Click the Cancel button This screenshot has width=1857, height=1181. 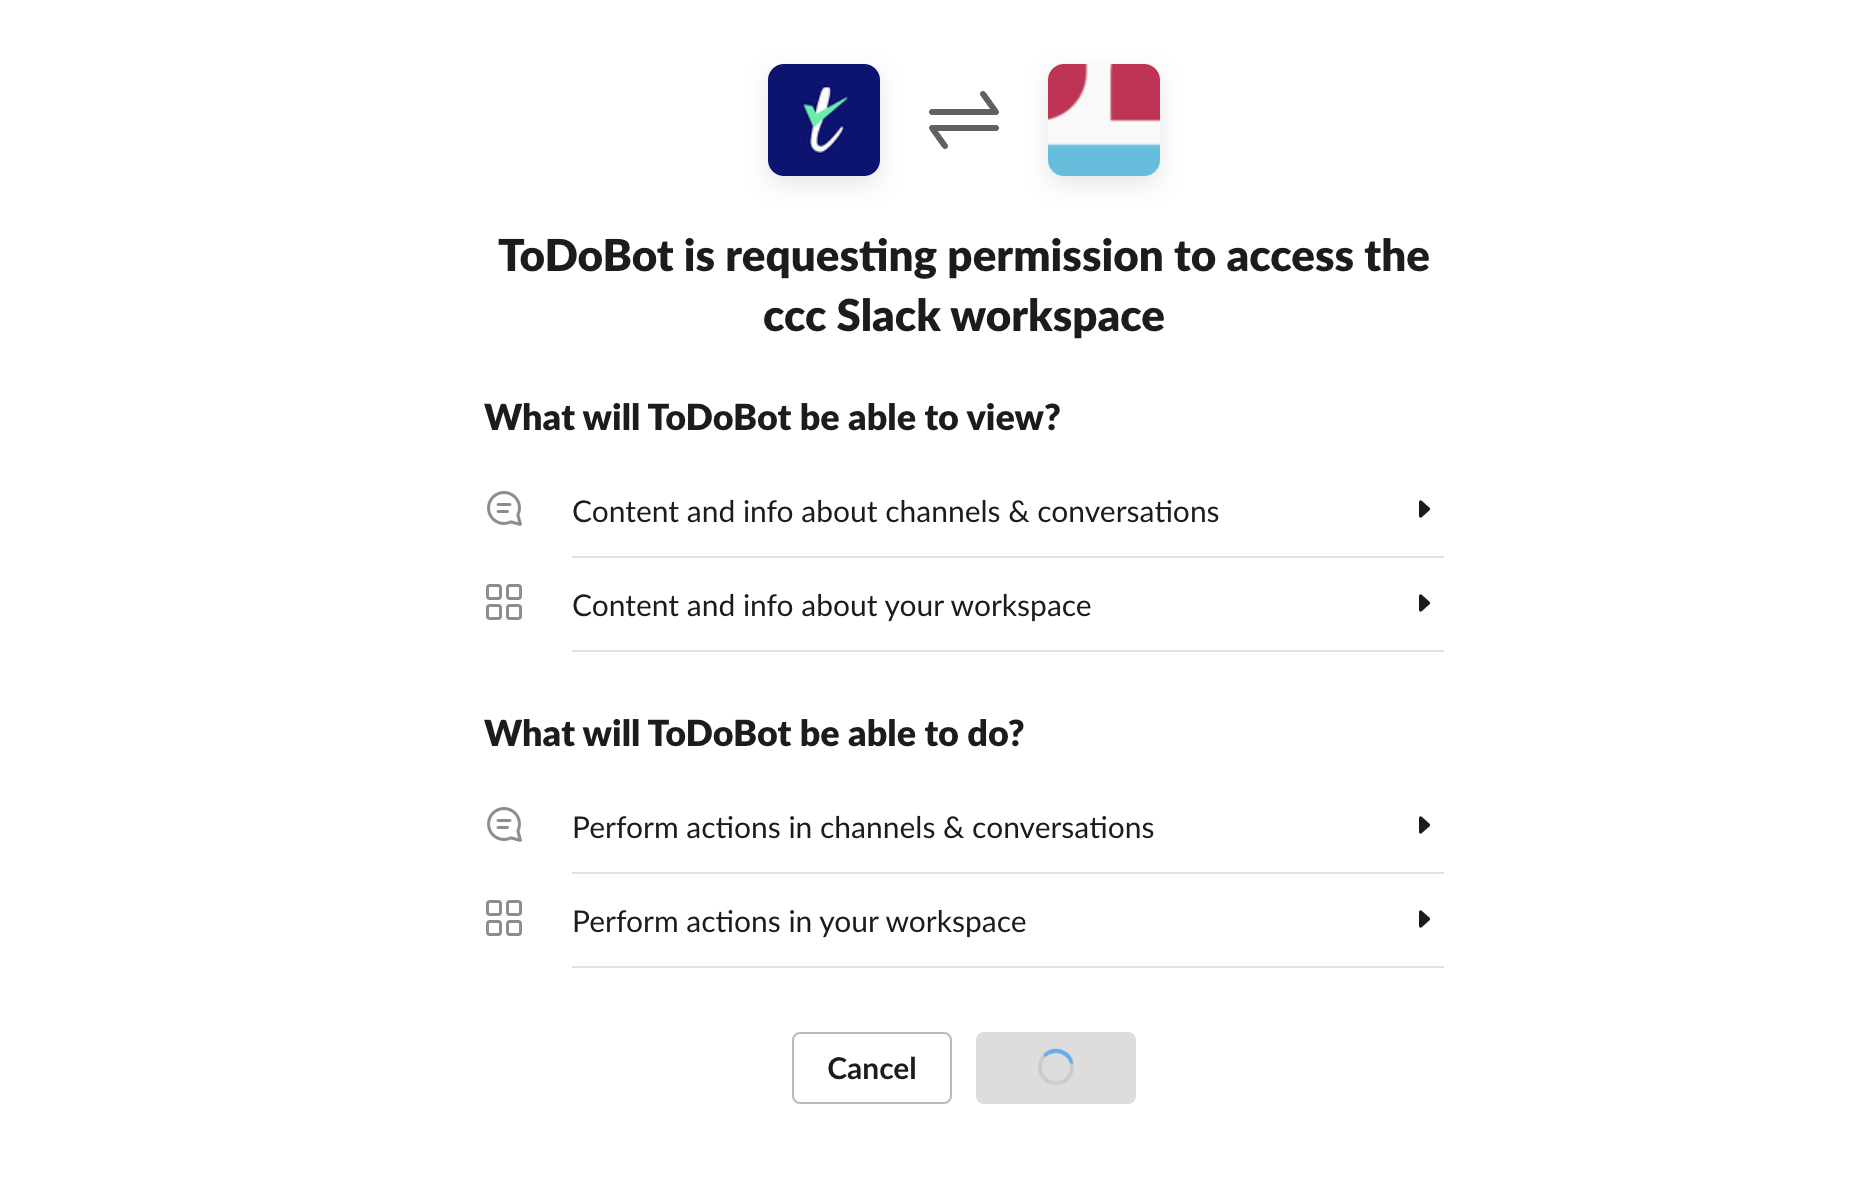[871, 1067]
